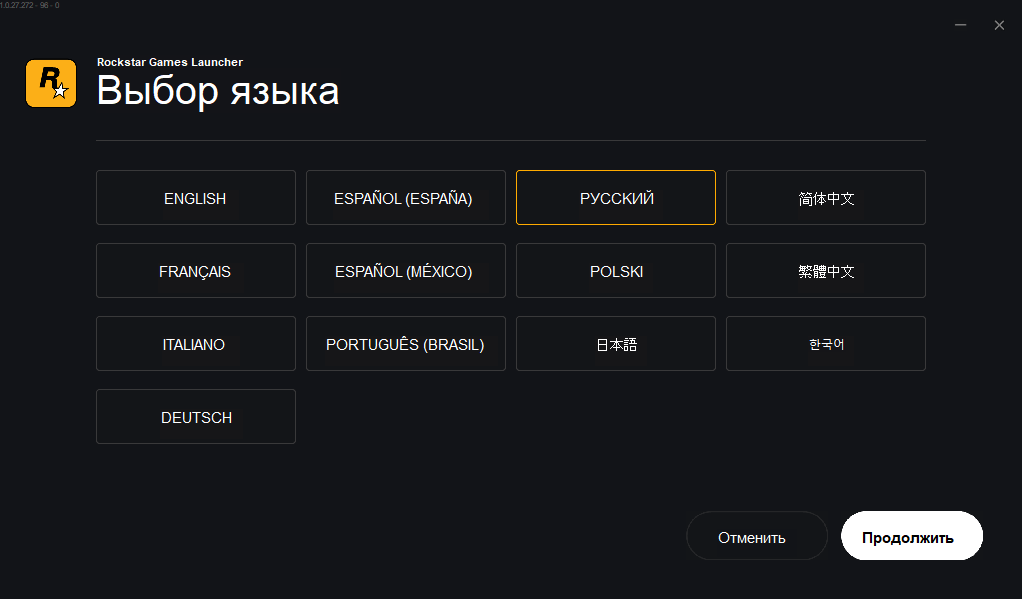This screenshot has height=599, width=1022.
Task: Choose FRANÇAIS as the language
Action: tap(196, 270)
